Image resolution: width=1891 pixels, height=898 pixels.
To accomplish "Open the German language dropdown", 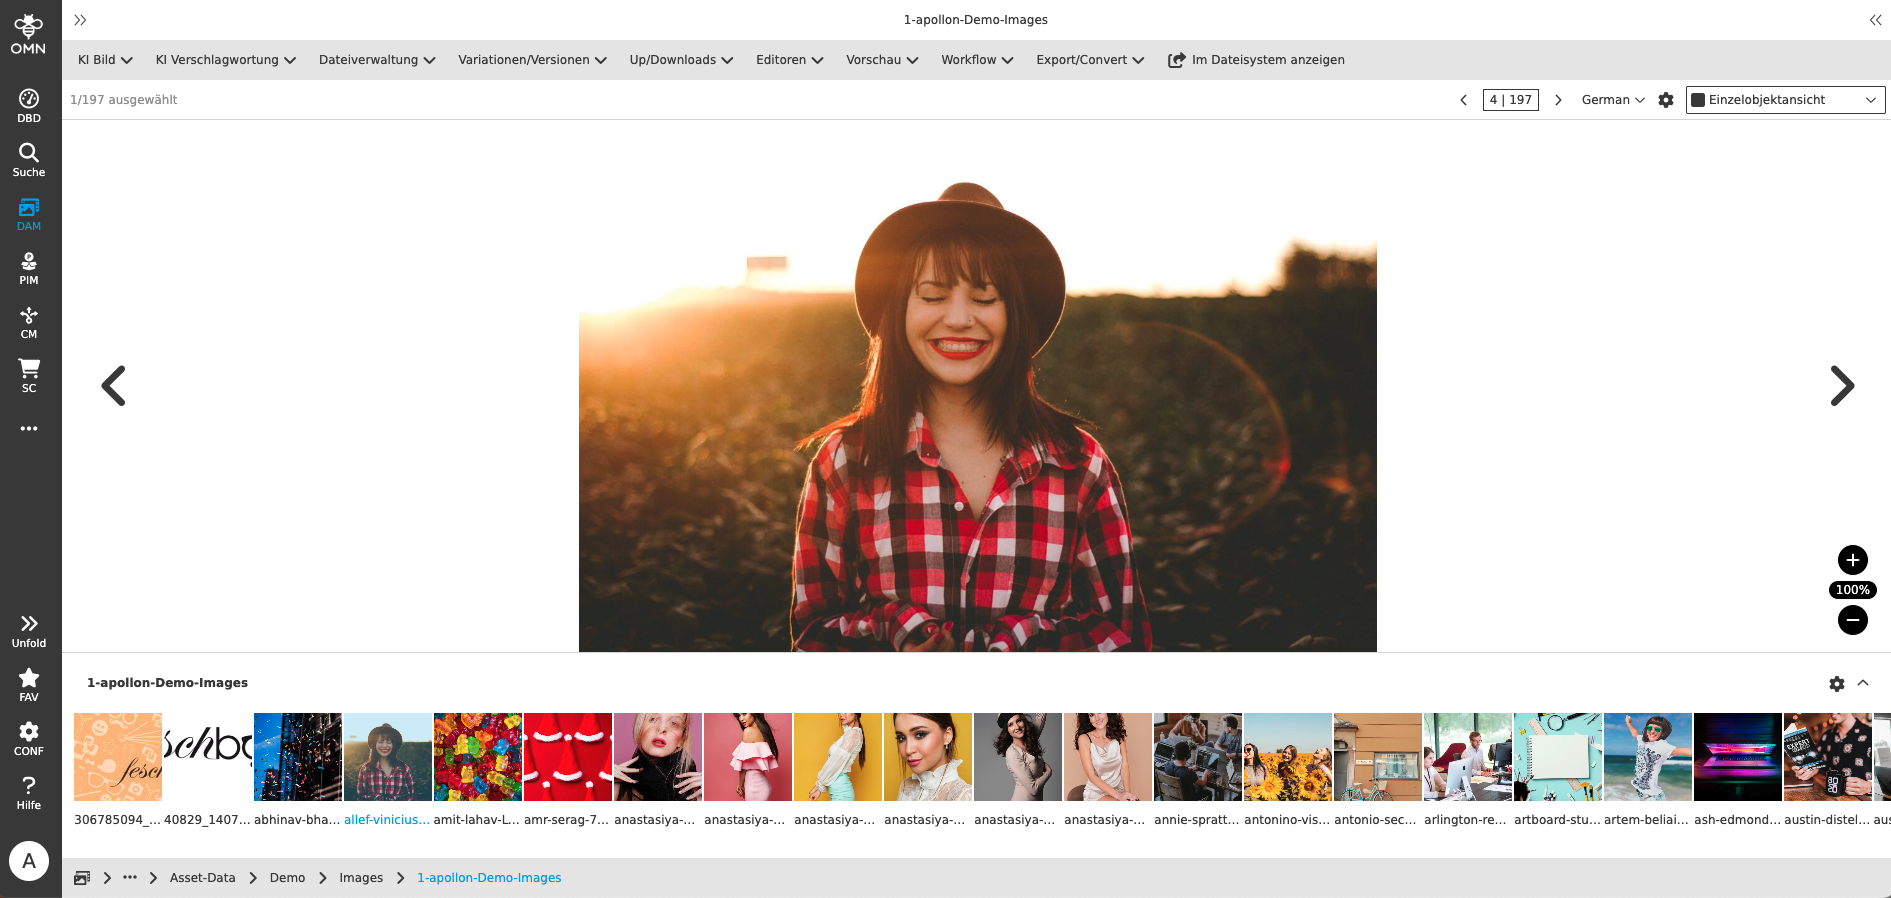I will point(1613,100).
